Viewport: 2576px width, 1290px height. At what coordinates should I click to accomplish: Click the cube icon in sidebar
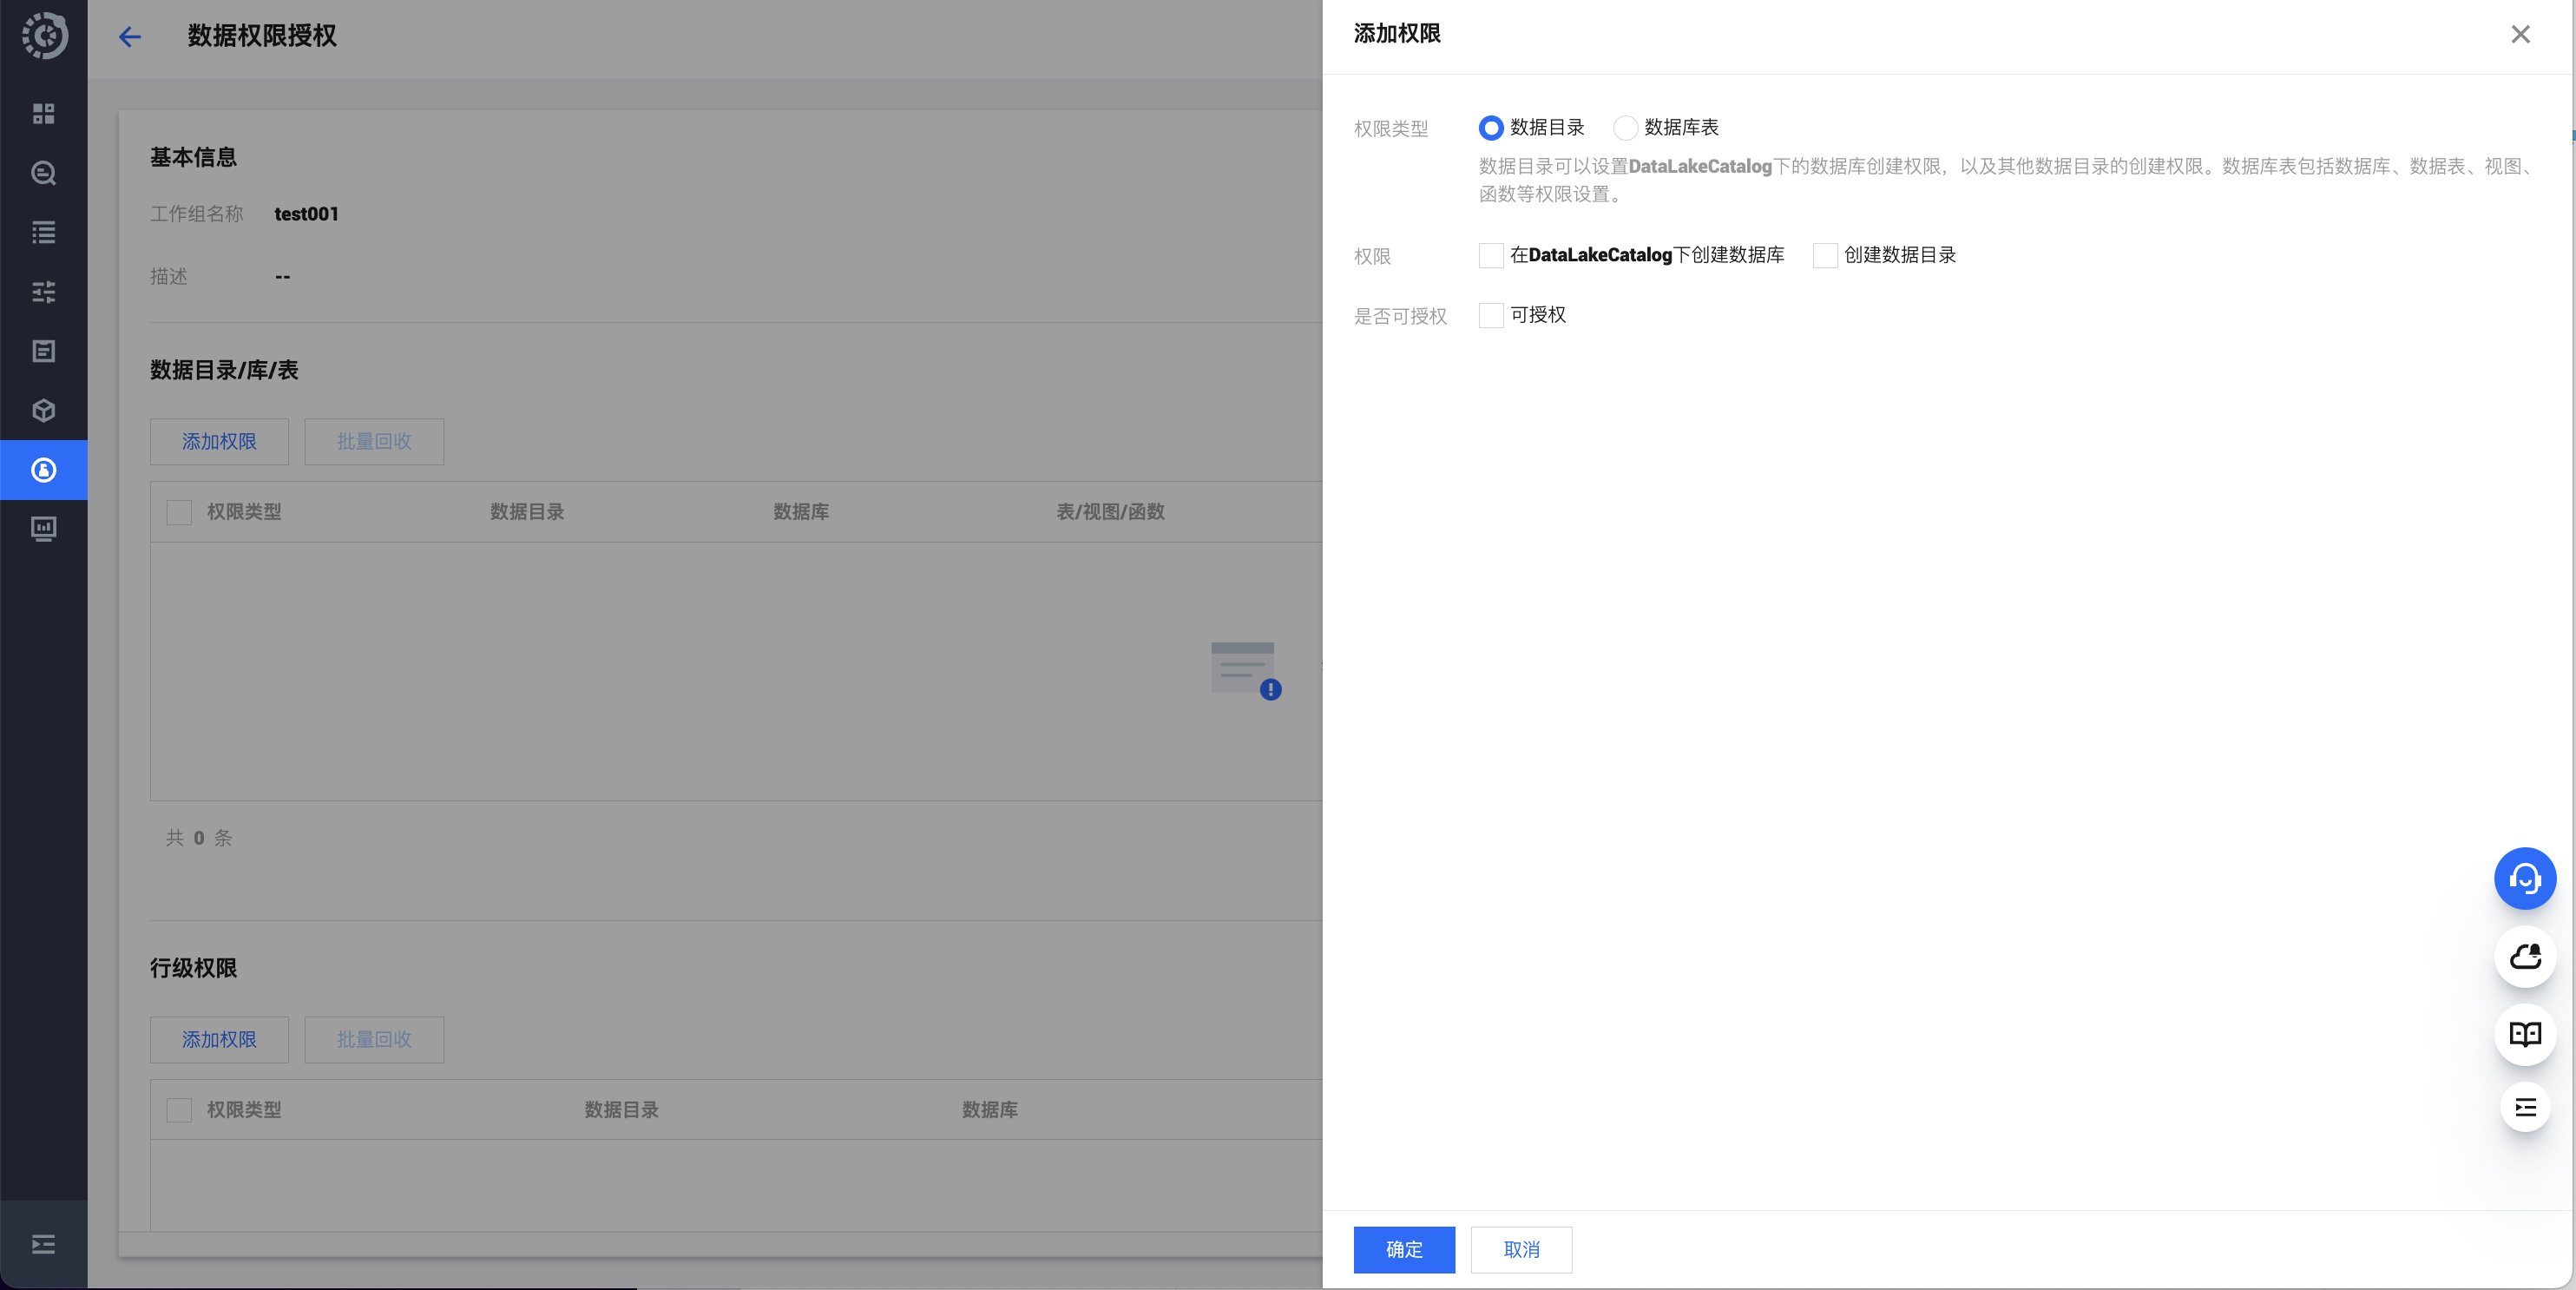[x=43, y=411]
